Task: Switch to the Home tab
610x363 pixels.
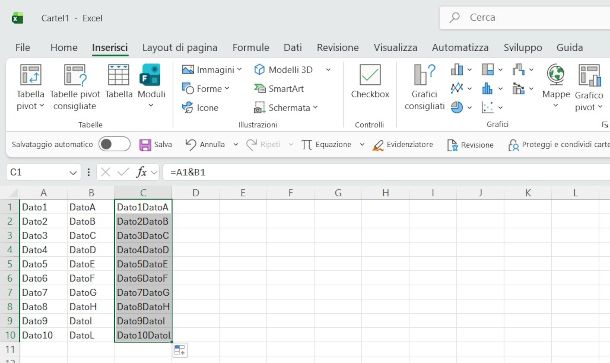Action: 64,47
